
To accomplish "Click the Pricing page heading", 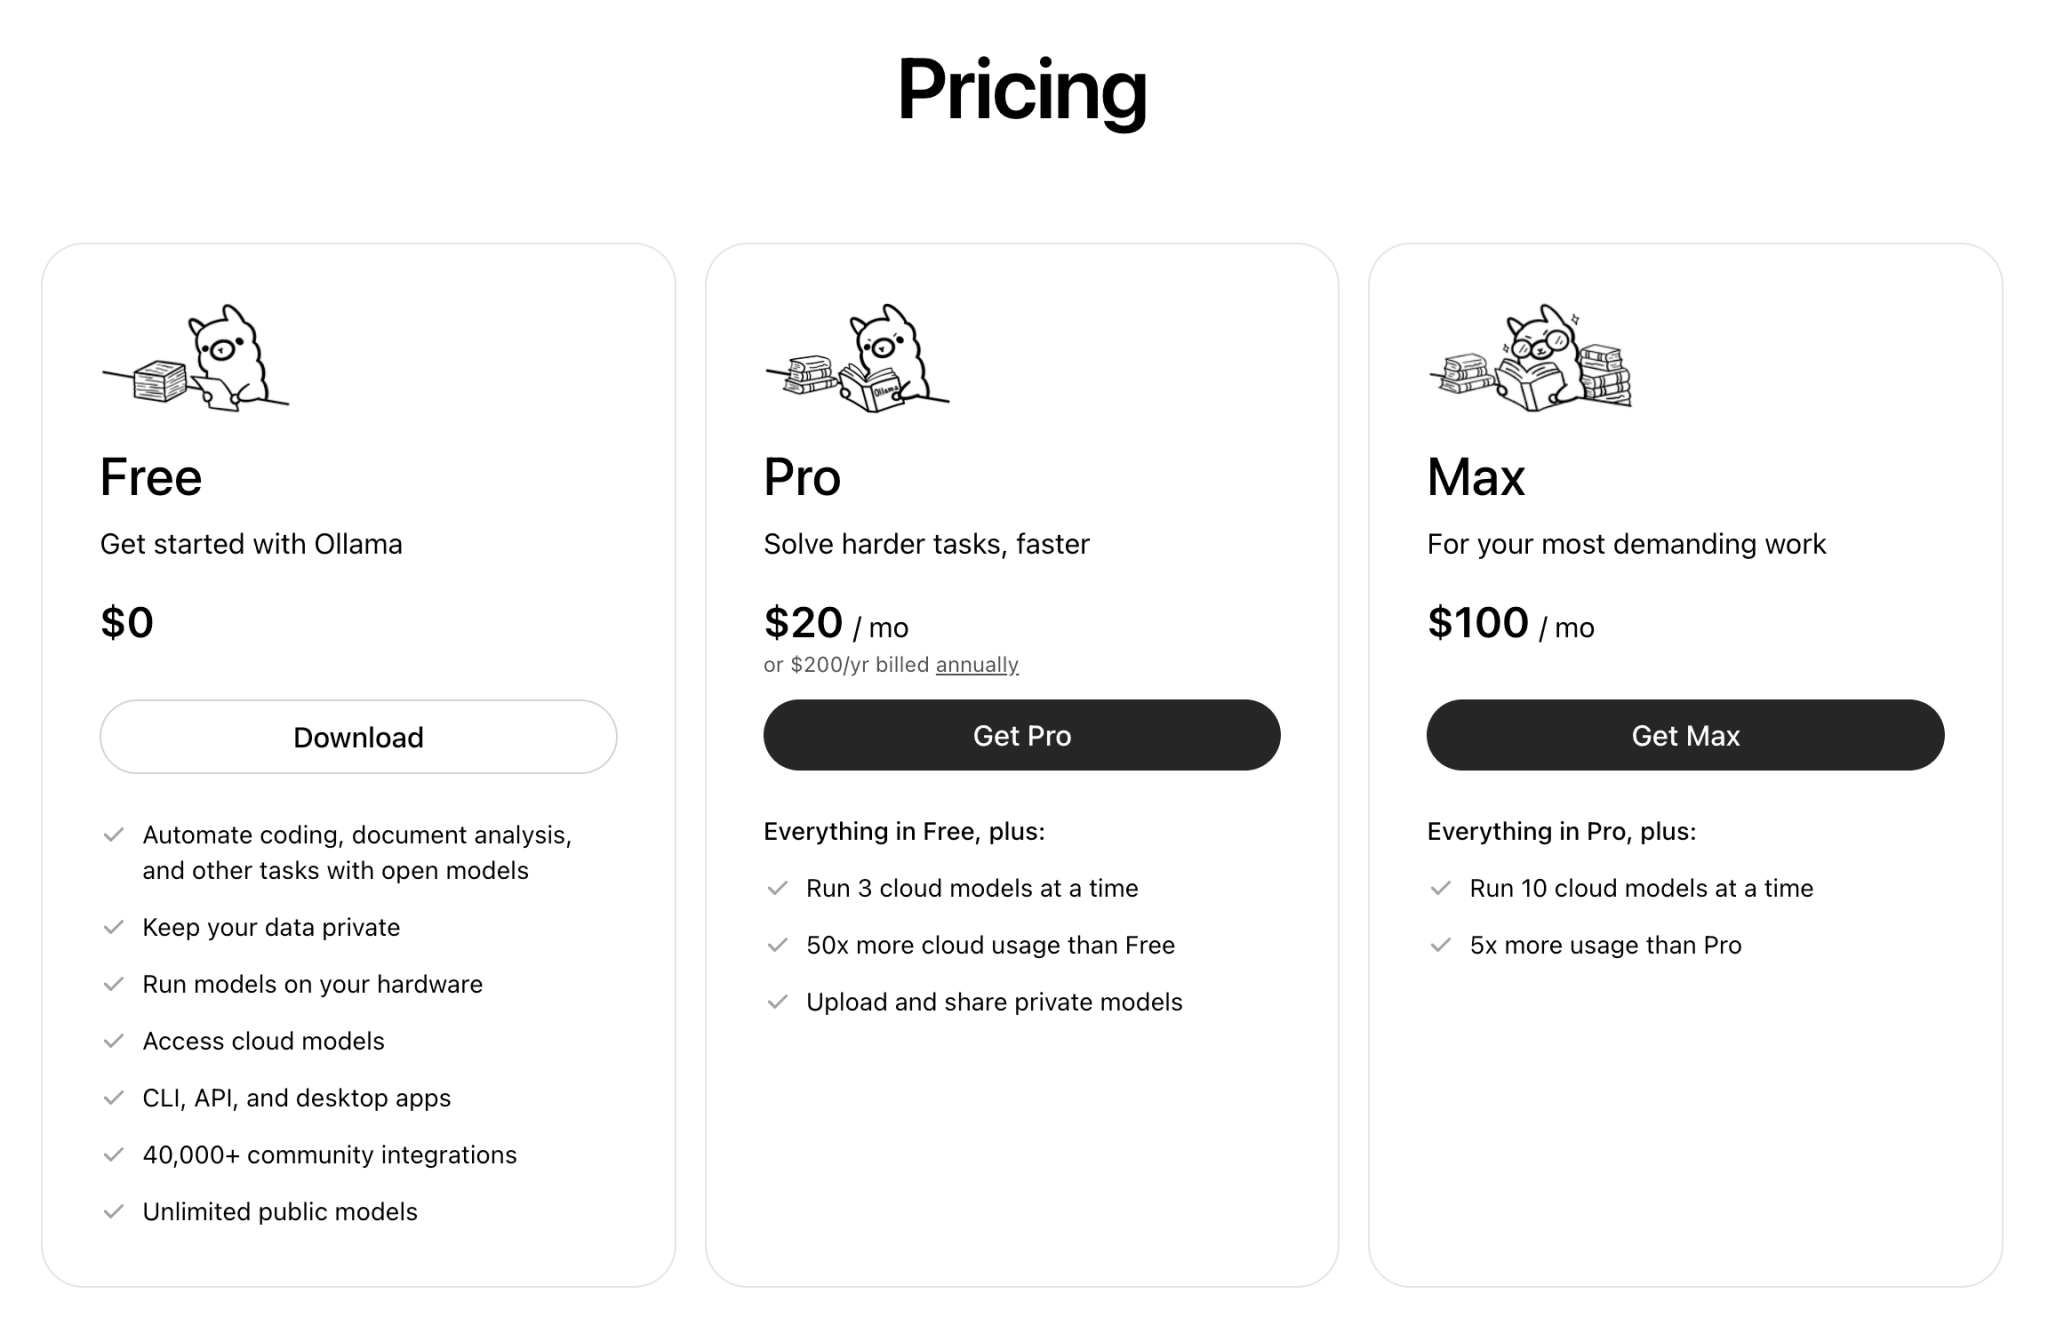I will click(1021, 90).
